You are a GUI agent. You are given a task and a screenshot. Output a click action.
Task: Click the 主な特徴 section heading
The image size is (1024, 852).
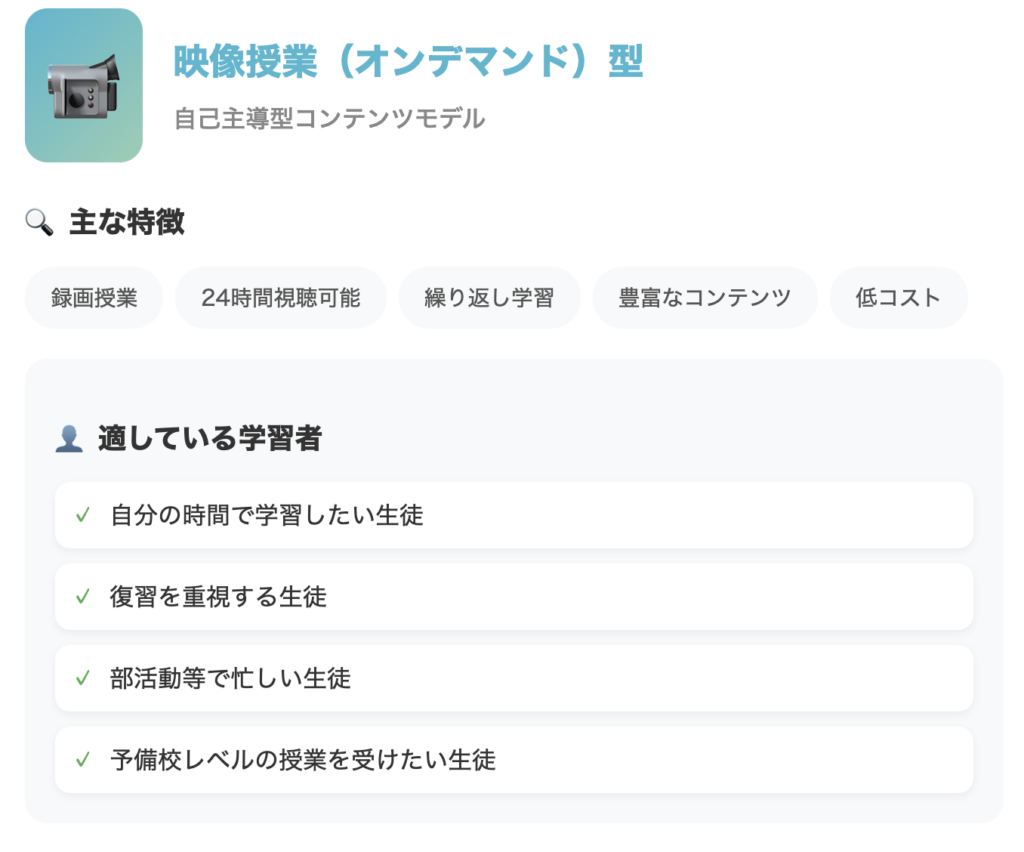127,222
